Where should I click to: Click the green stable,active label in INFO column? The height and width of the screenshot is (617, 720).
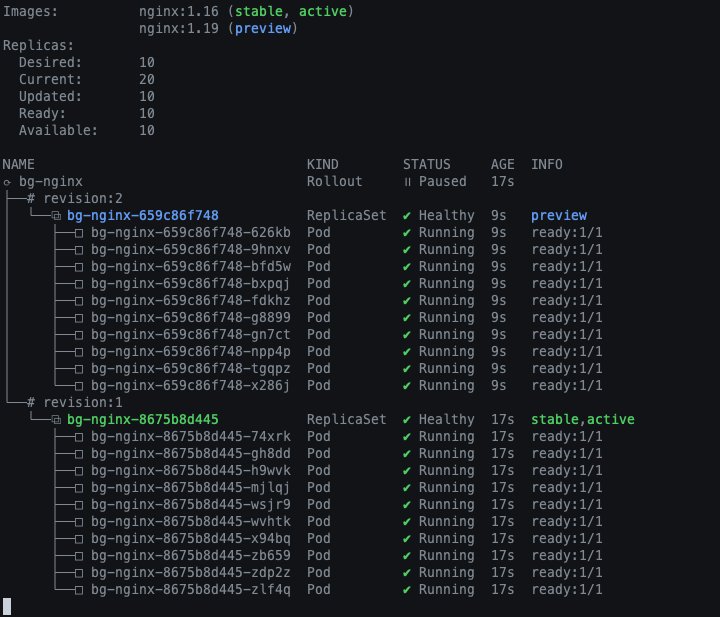pyautogui.click(x=583, y=419)
